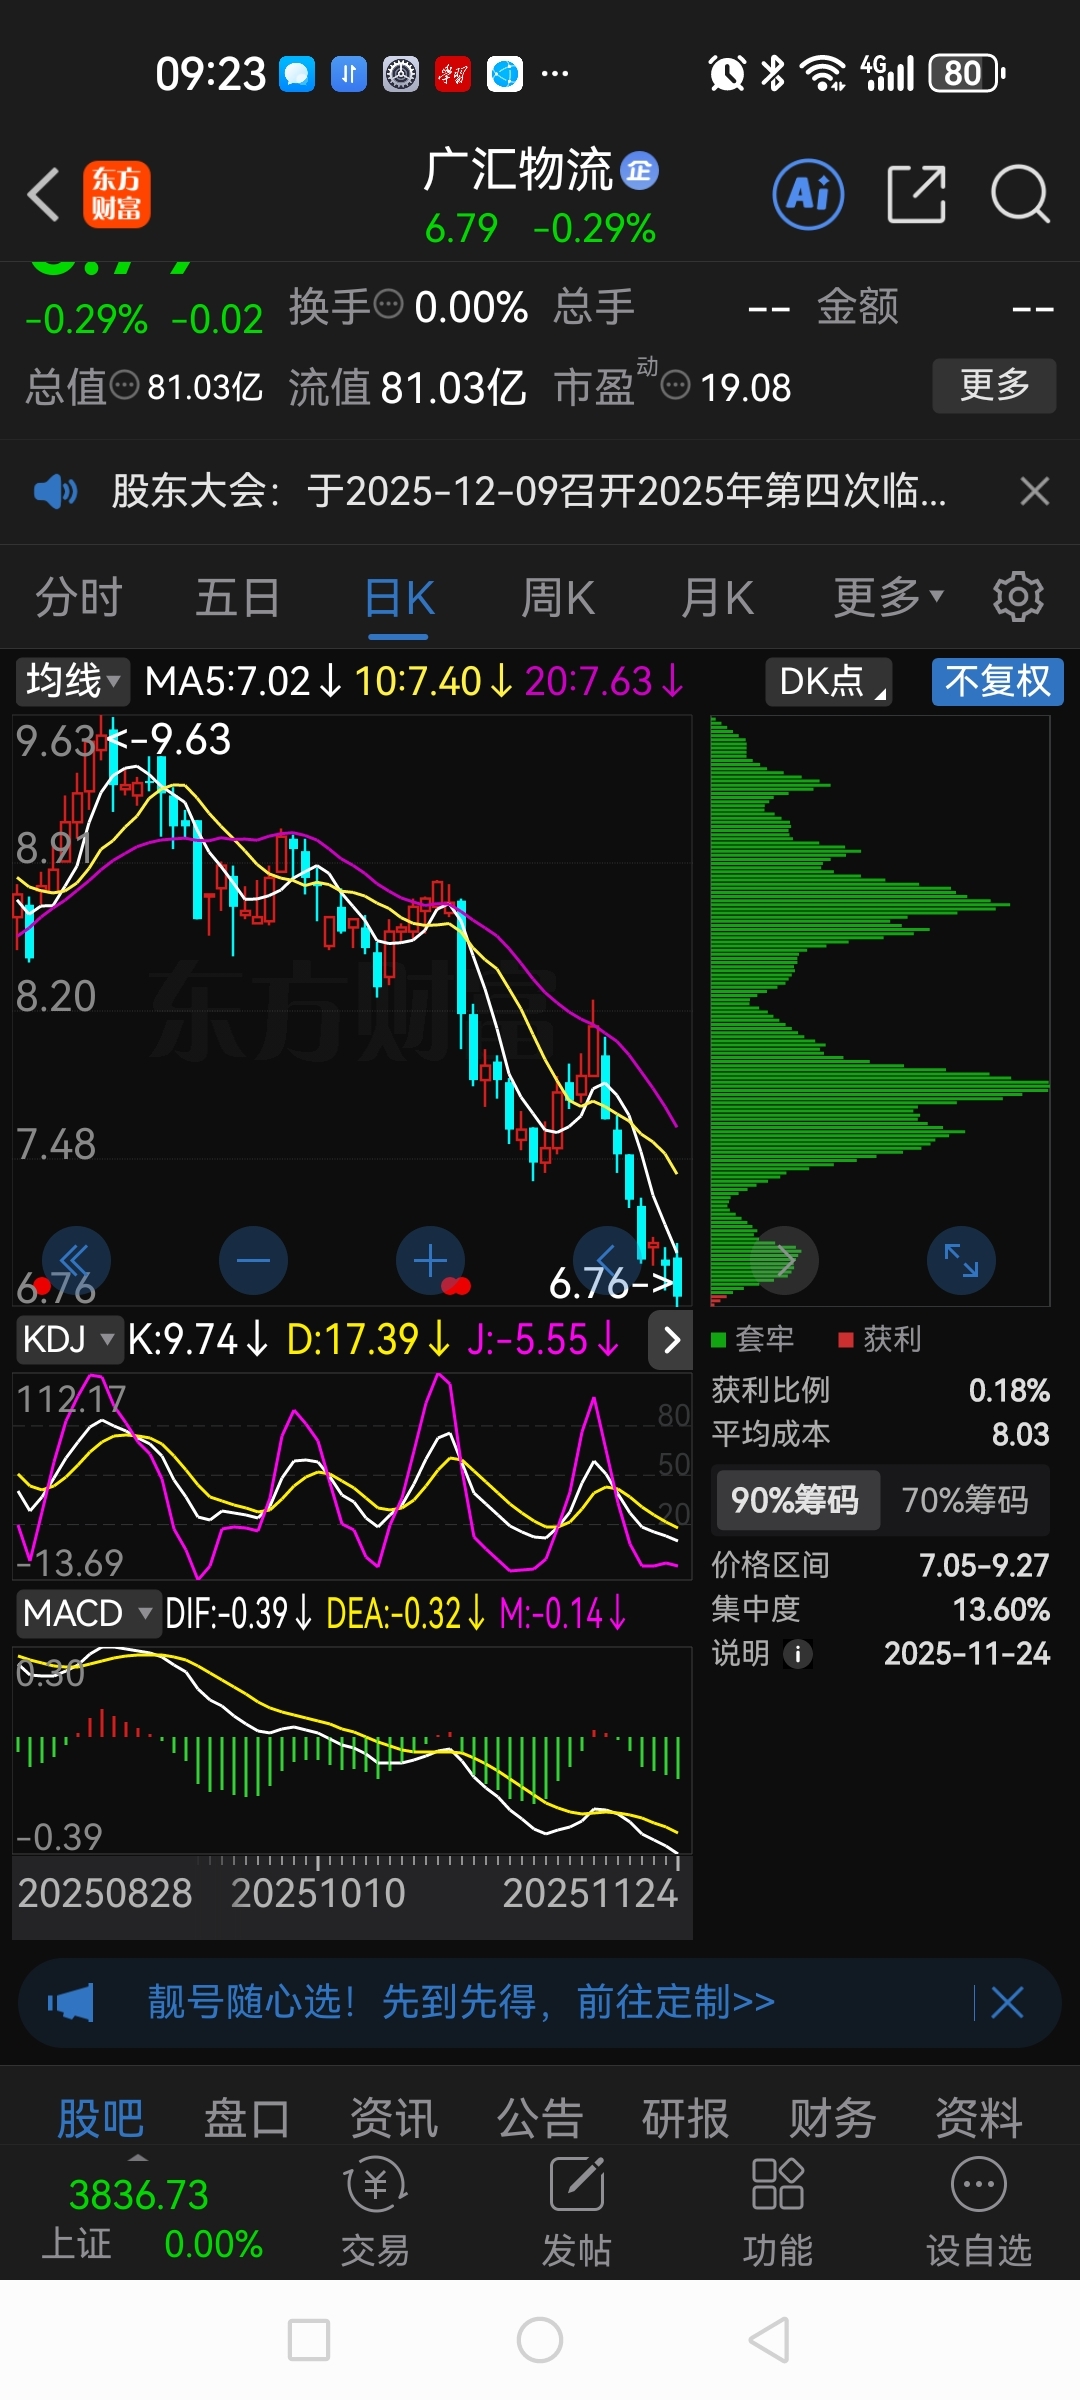
Task: Tap the 平均成本 8.03 value
Action: point(1020,1434)
